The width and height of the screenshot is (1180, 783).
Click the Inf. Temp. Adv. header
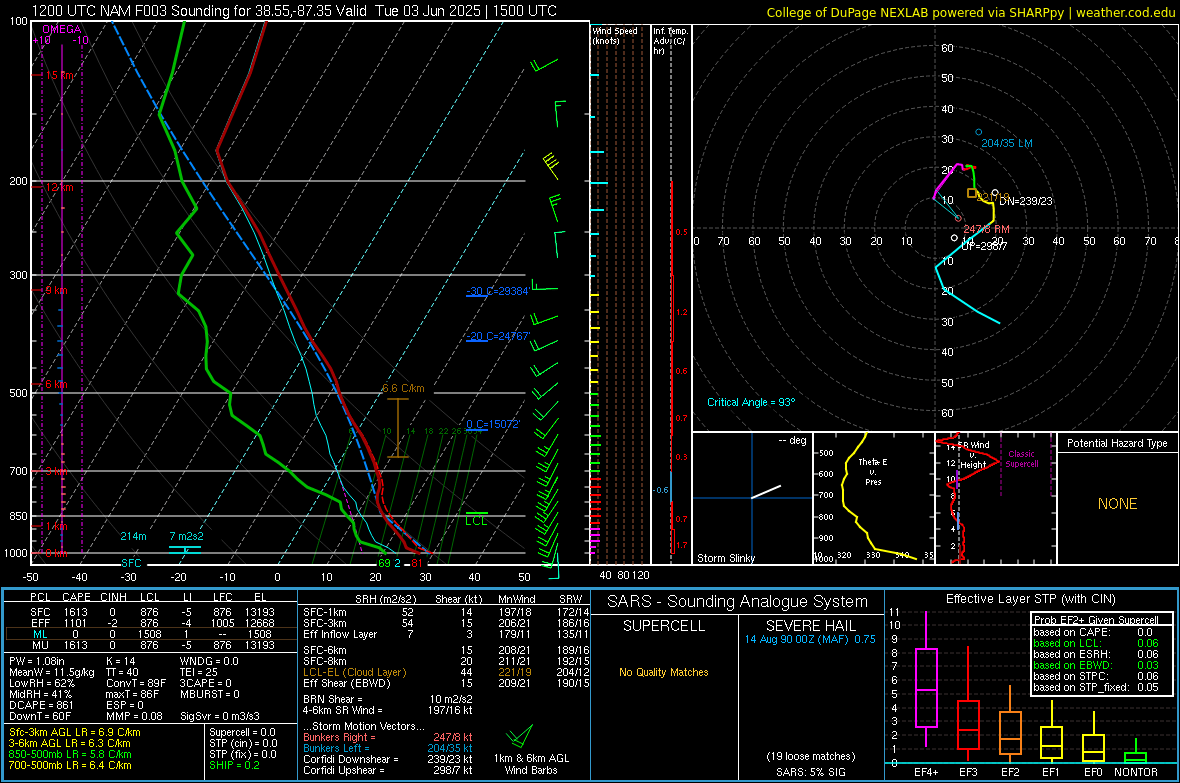[670, 41]
